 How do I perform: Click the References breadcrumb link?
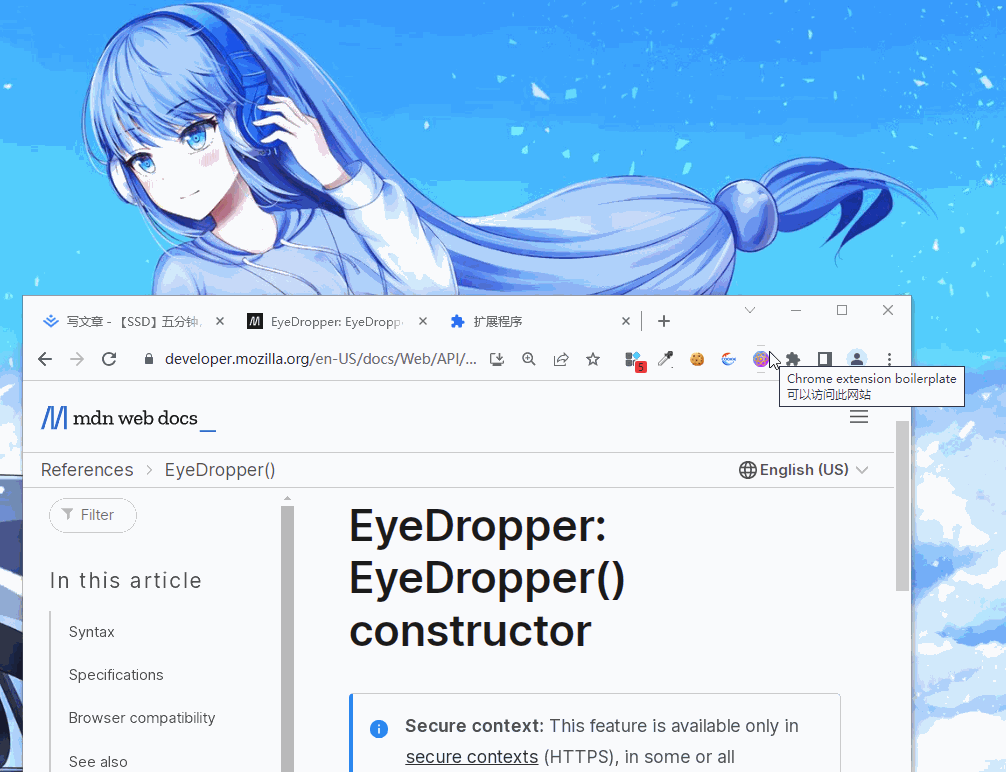pos(87,470)
